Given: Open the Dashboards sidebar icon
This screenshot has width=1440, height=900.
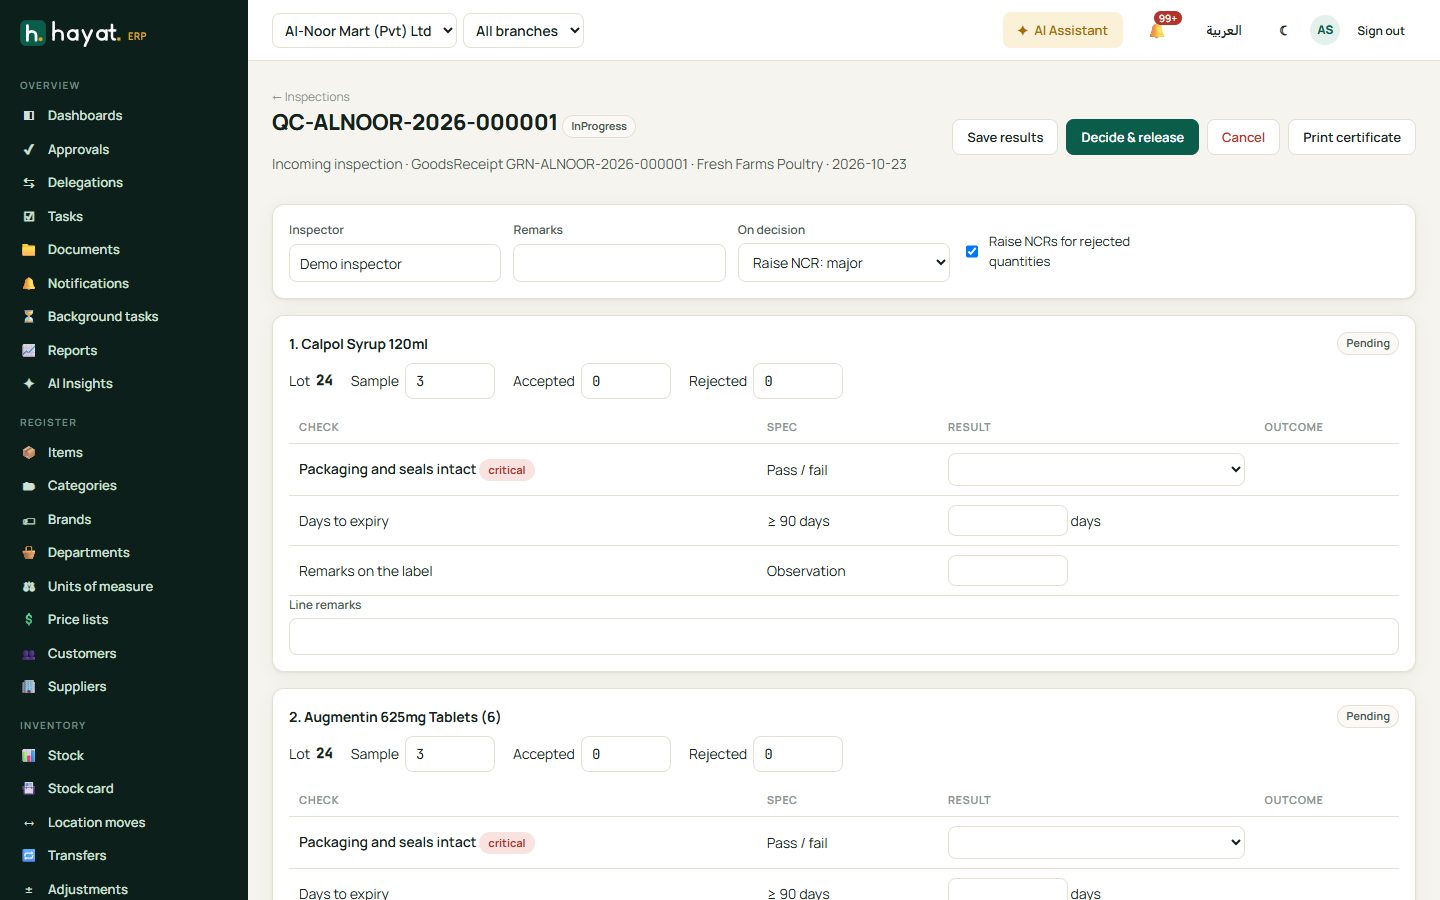Looking at the screenshot, I should coord(29,116).
